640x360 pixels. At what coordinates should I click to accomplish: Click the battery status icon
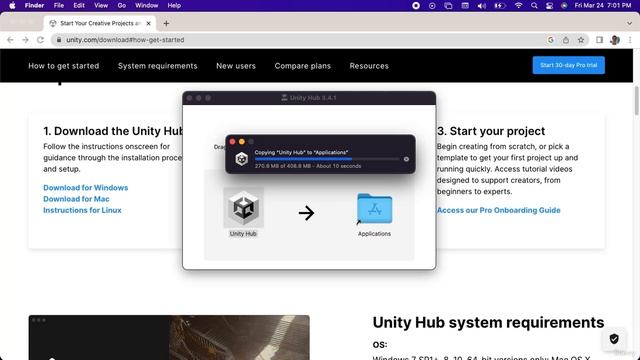coord(500,6)
